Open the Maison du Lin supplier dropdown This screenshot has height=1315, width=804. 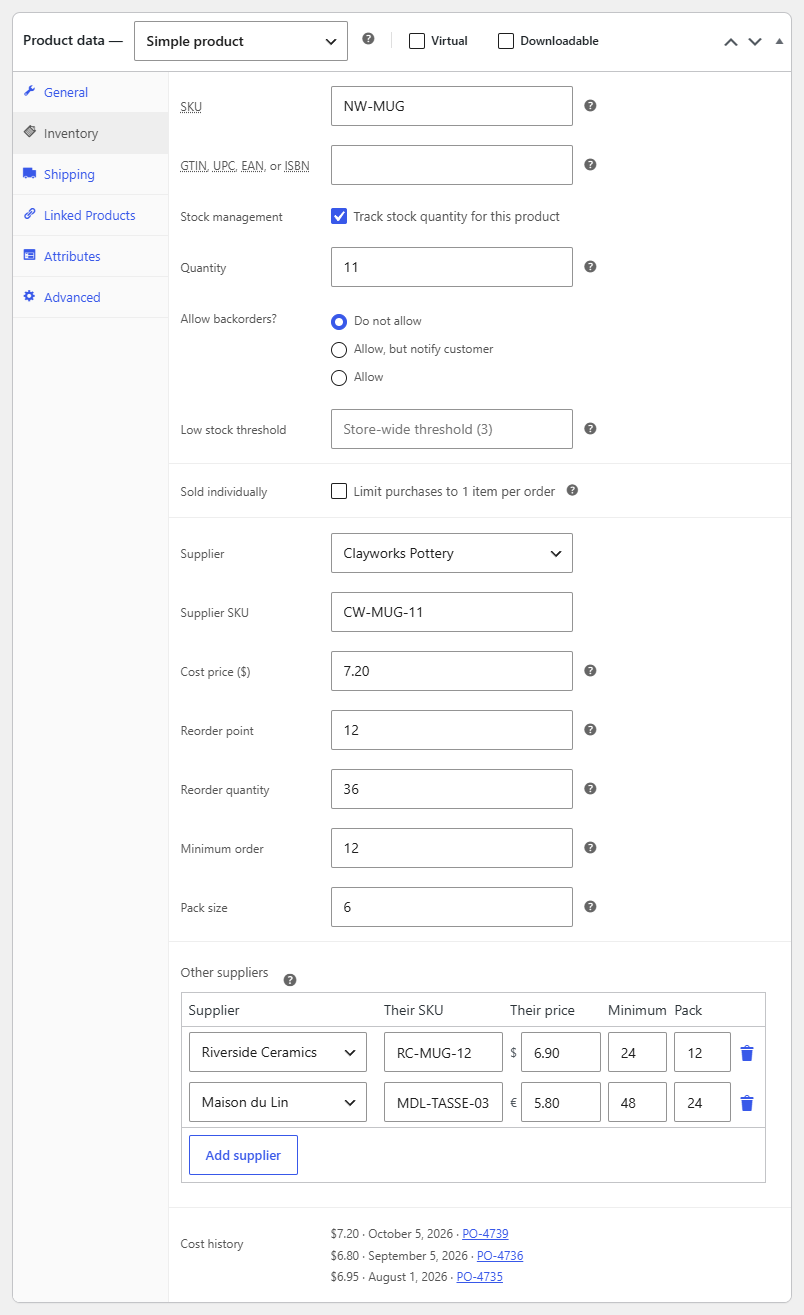click(278, 1102)
